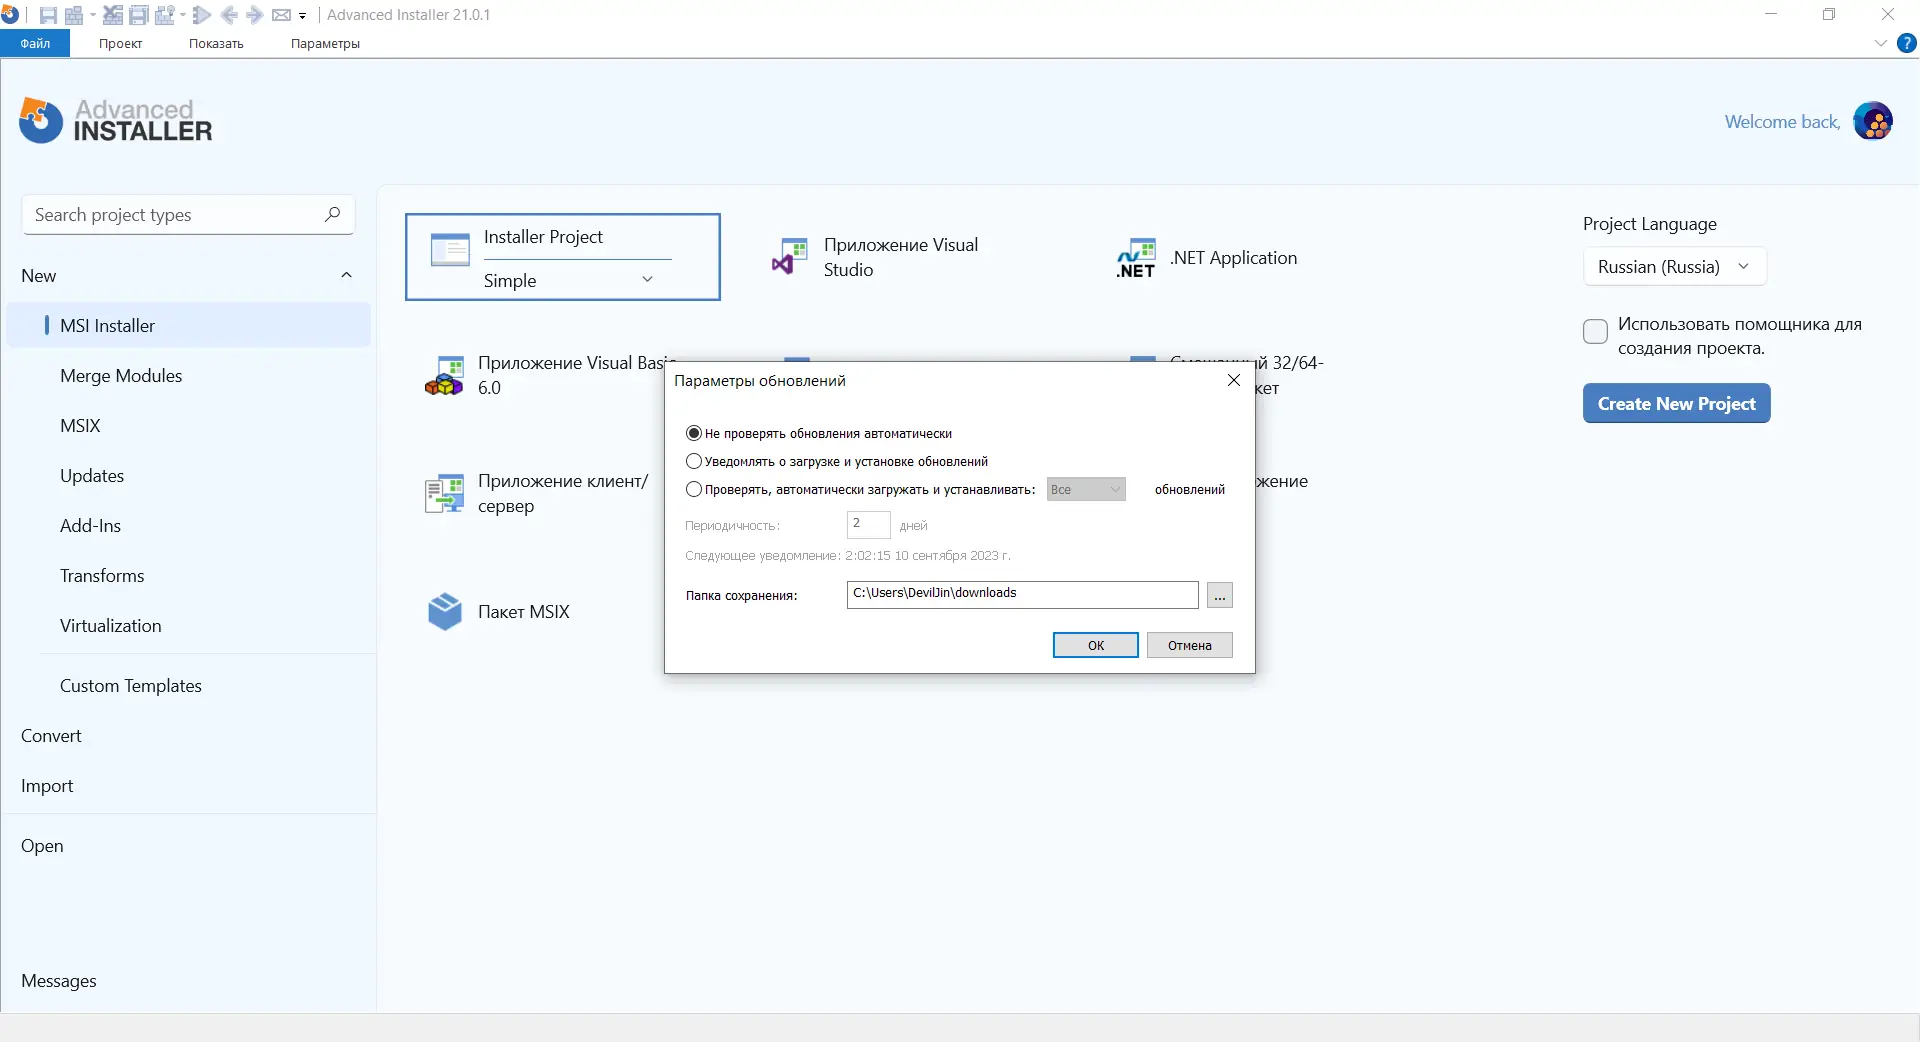Open Help via the blue question mark
Screen dimensions: 1920x1042
[1907, 43]
